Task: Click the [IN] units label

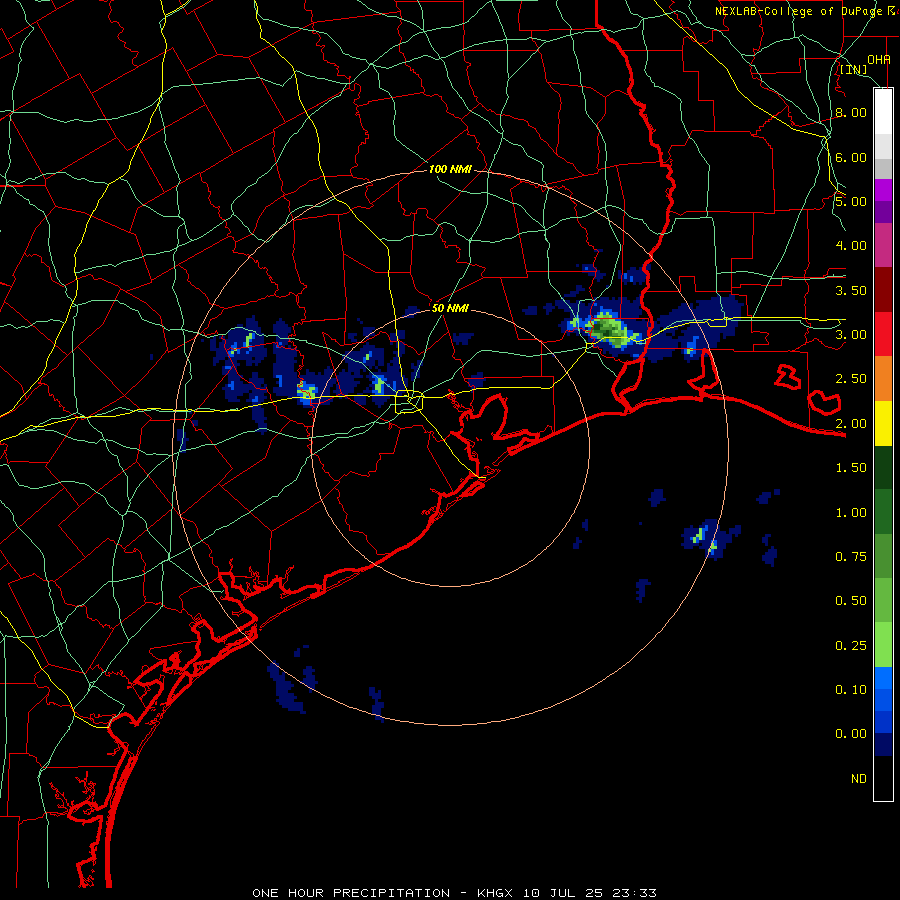Action: [x=854, y=69]
